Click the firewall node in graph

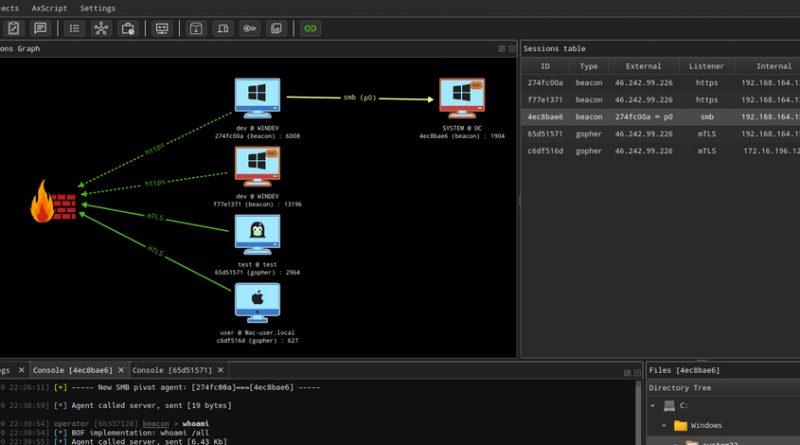54,202
